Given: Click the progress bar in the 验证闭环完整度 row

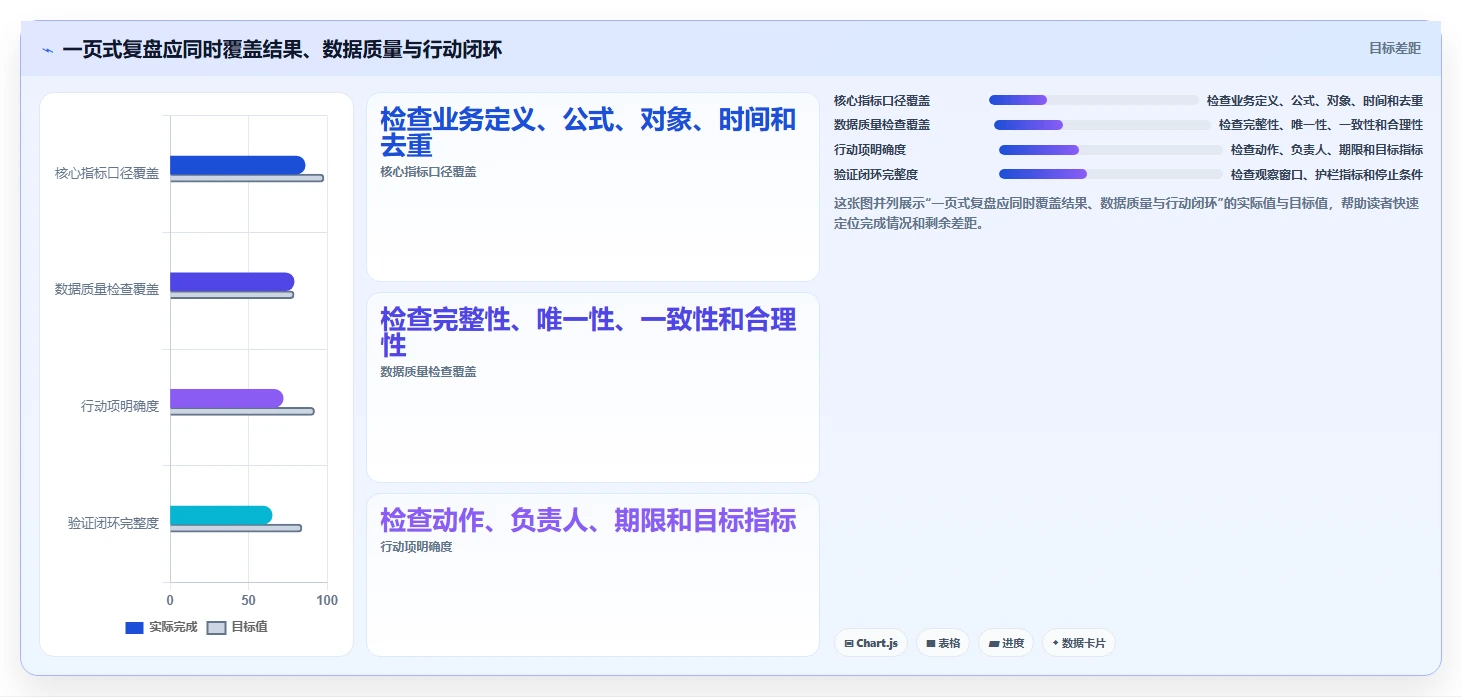Looking at the screenshot, I should click(1110, 174).
